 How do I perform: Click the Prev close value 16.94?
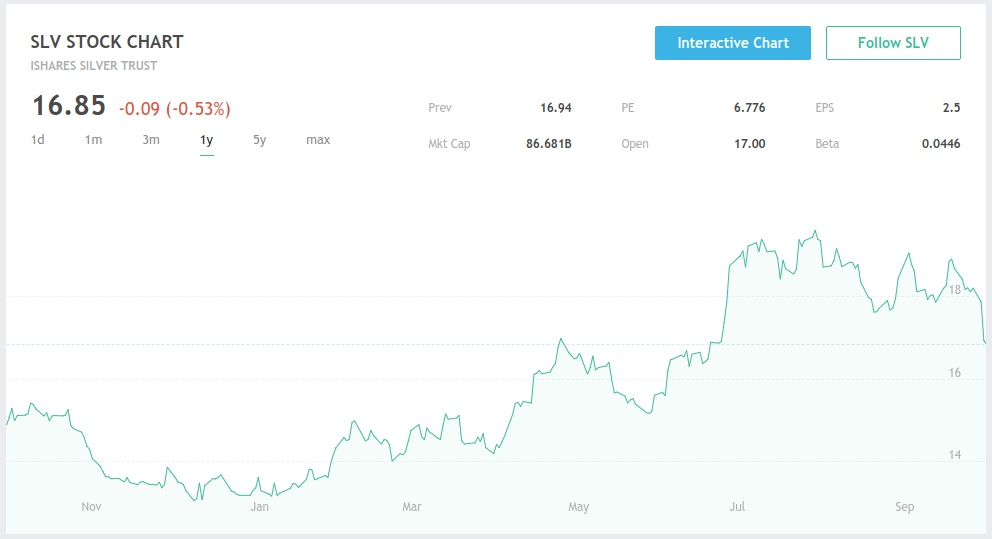pyautogui.click(x=555, y=108)
